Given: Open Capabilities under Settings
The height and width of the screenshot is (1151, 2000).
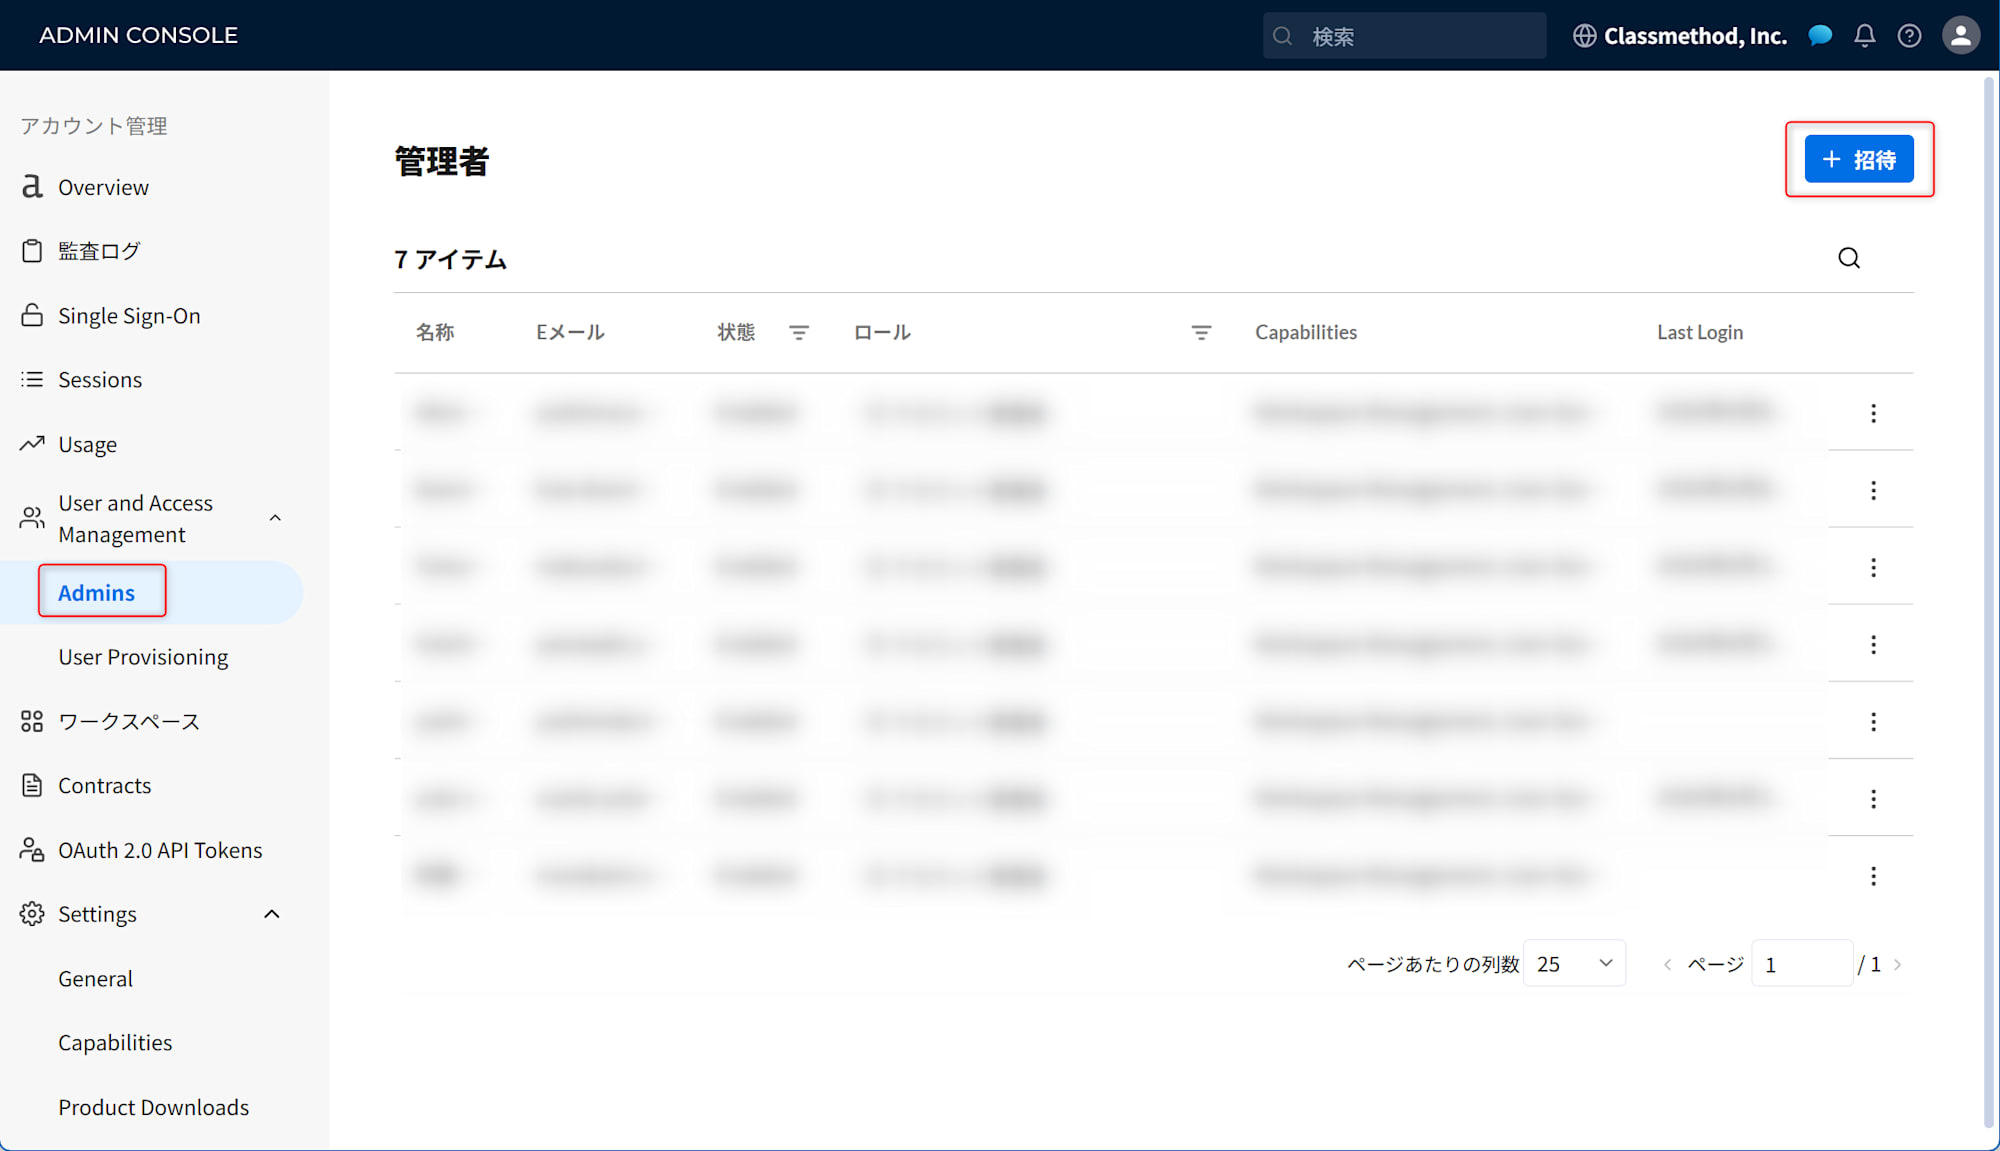Looking at the screenshot, I should click(115, 1043).
